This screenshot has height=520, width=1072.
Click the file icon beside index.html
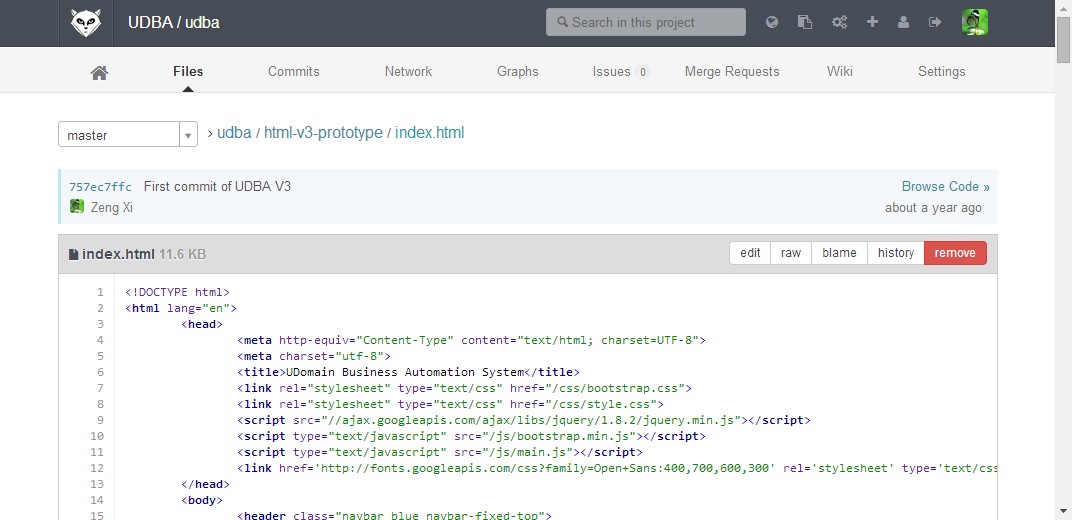coord(73,254)
